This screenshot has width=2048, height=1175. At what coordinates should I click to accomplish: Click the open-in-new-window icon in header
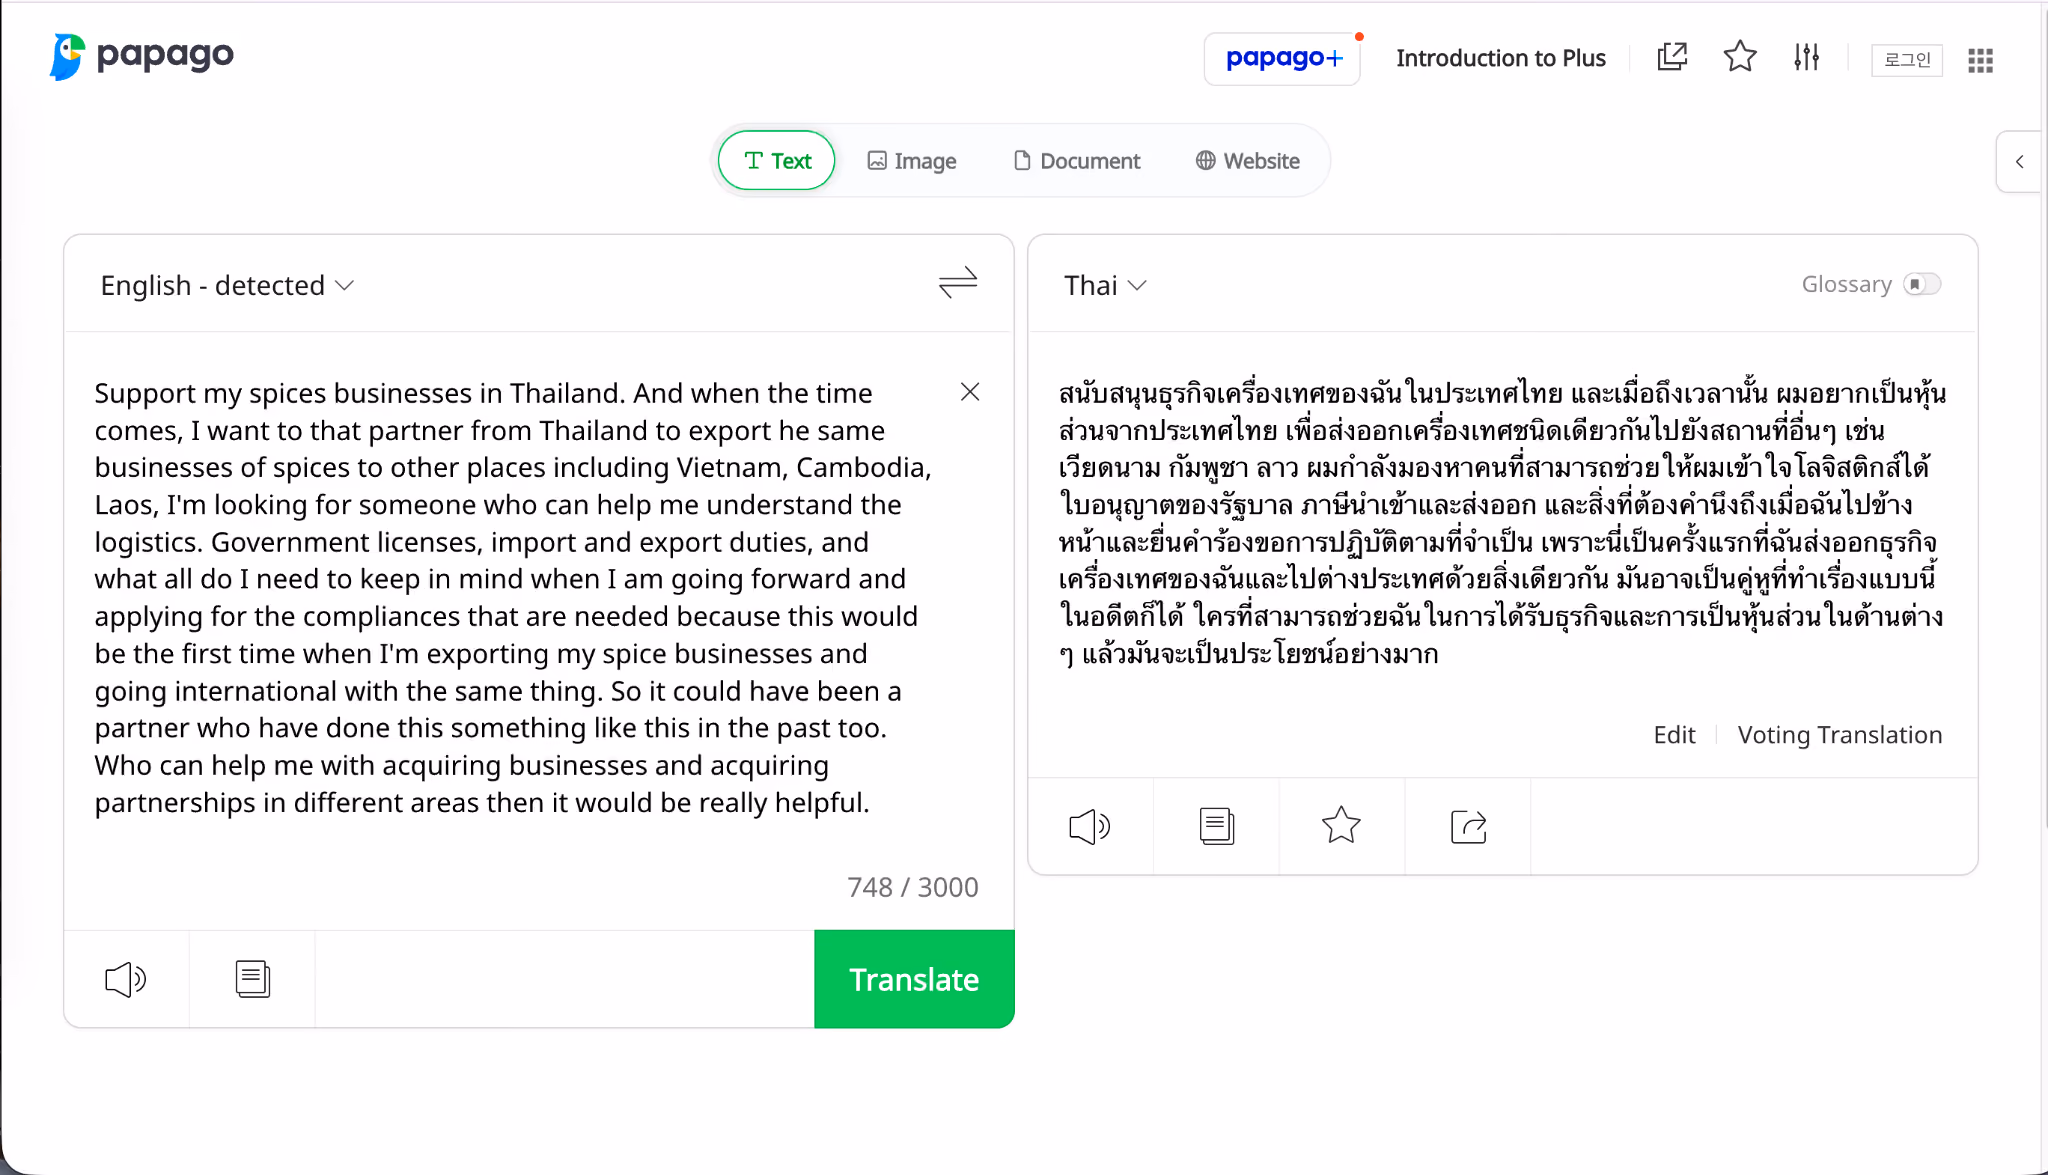click(x=1672, y=57)
